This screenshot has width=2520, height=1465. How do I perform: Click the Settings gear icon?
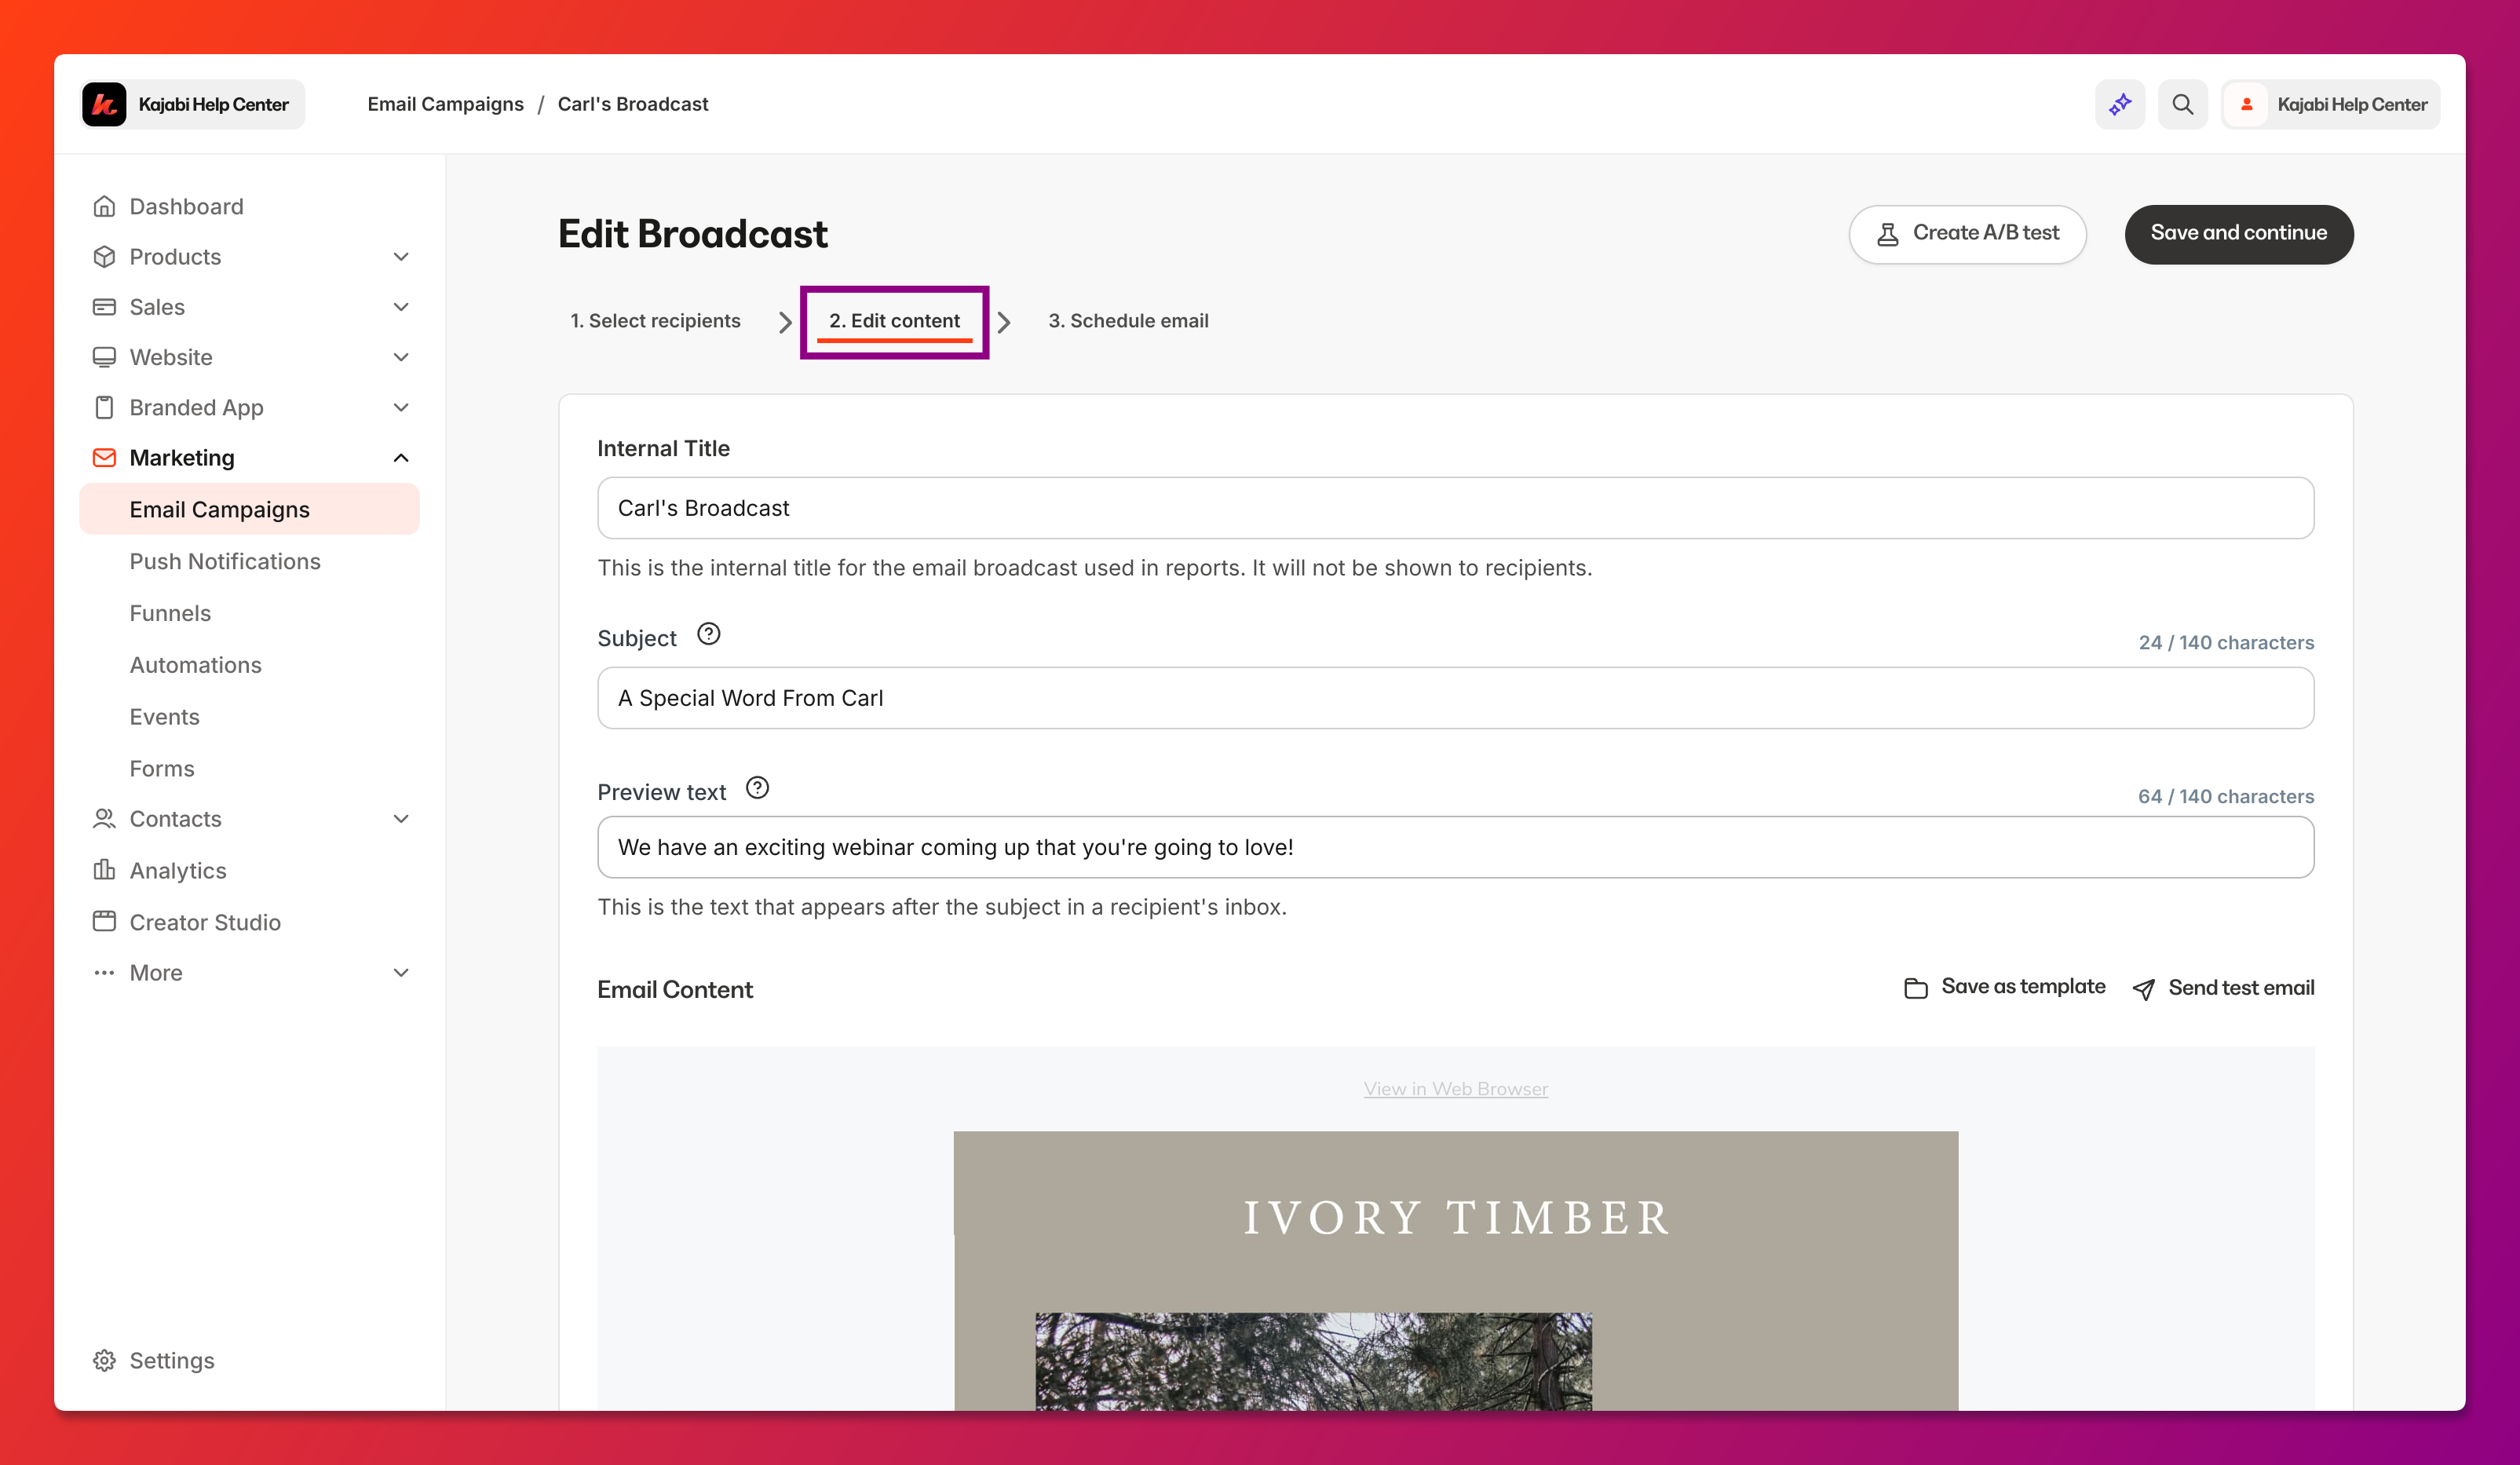point(104,1360)
